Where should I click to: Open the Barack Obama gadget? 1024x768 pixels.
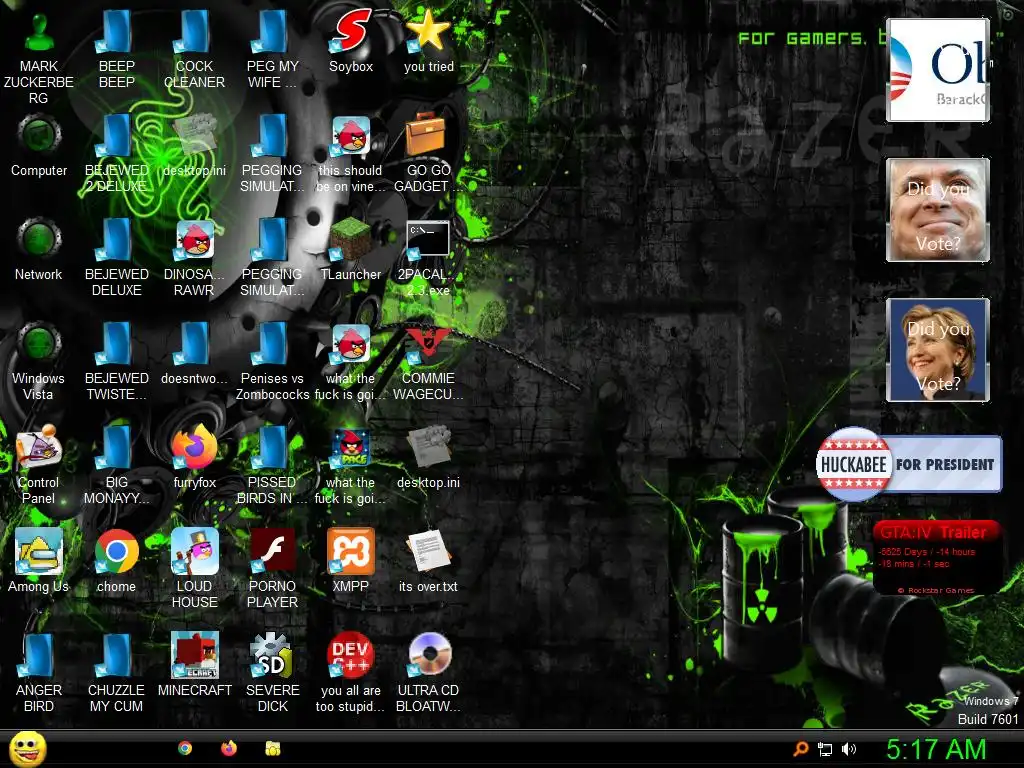click(938, 70)
